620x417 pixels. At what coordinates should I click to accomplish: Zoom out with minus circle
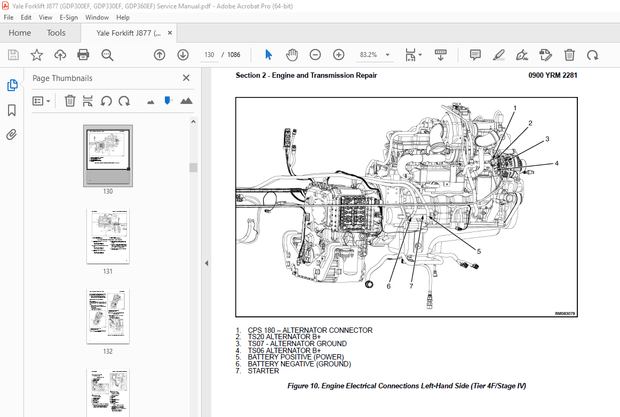tap(315, 55)
